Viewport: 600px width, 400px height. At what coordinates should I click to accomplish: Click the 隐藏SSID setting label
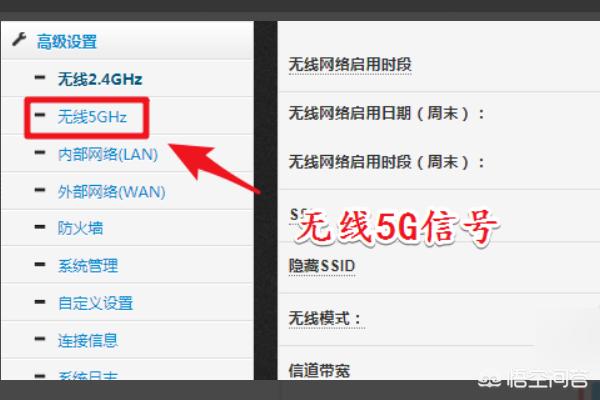[x=322, y=266]
